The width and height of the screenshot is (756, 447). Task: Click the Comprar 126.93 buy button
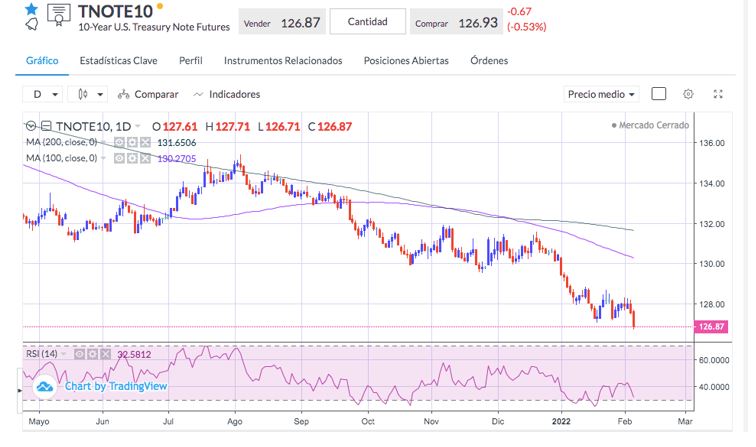coord(456,23)
